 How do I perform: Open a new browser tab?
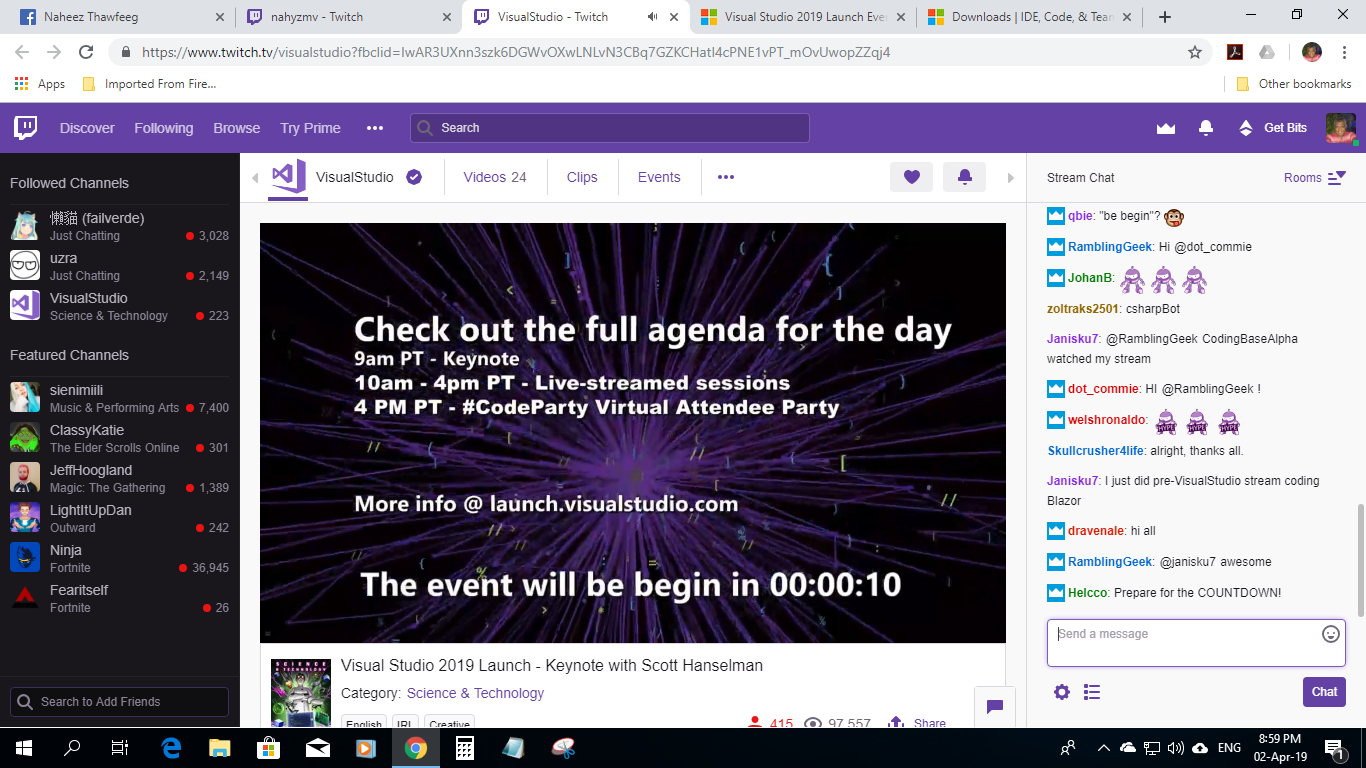tap(1164, 17)
